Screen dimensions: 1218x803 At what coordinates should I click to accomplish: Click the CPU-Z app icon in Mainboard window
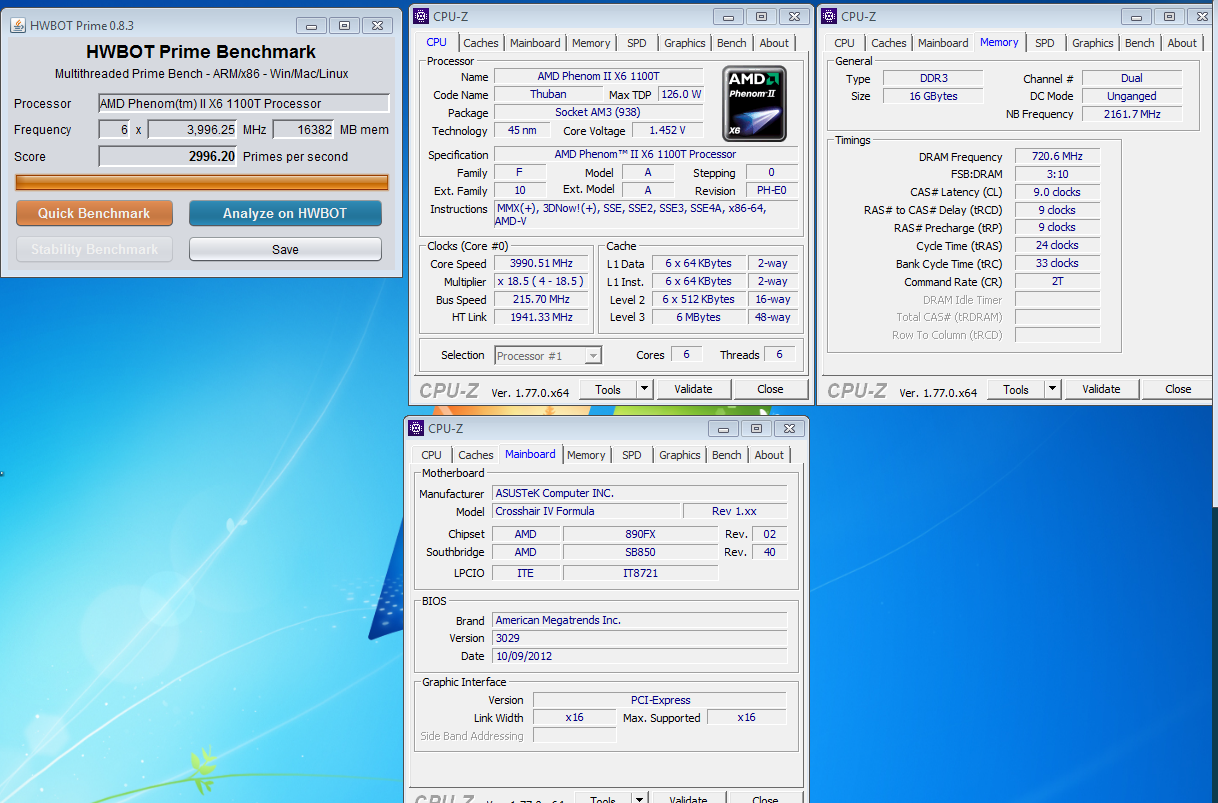click(417, 428)
